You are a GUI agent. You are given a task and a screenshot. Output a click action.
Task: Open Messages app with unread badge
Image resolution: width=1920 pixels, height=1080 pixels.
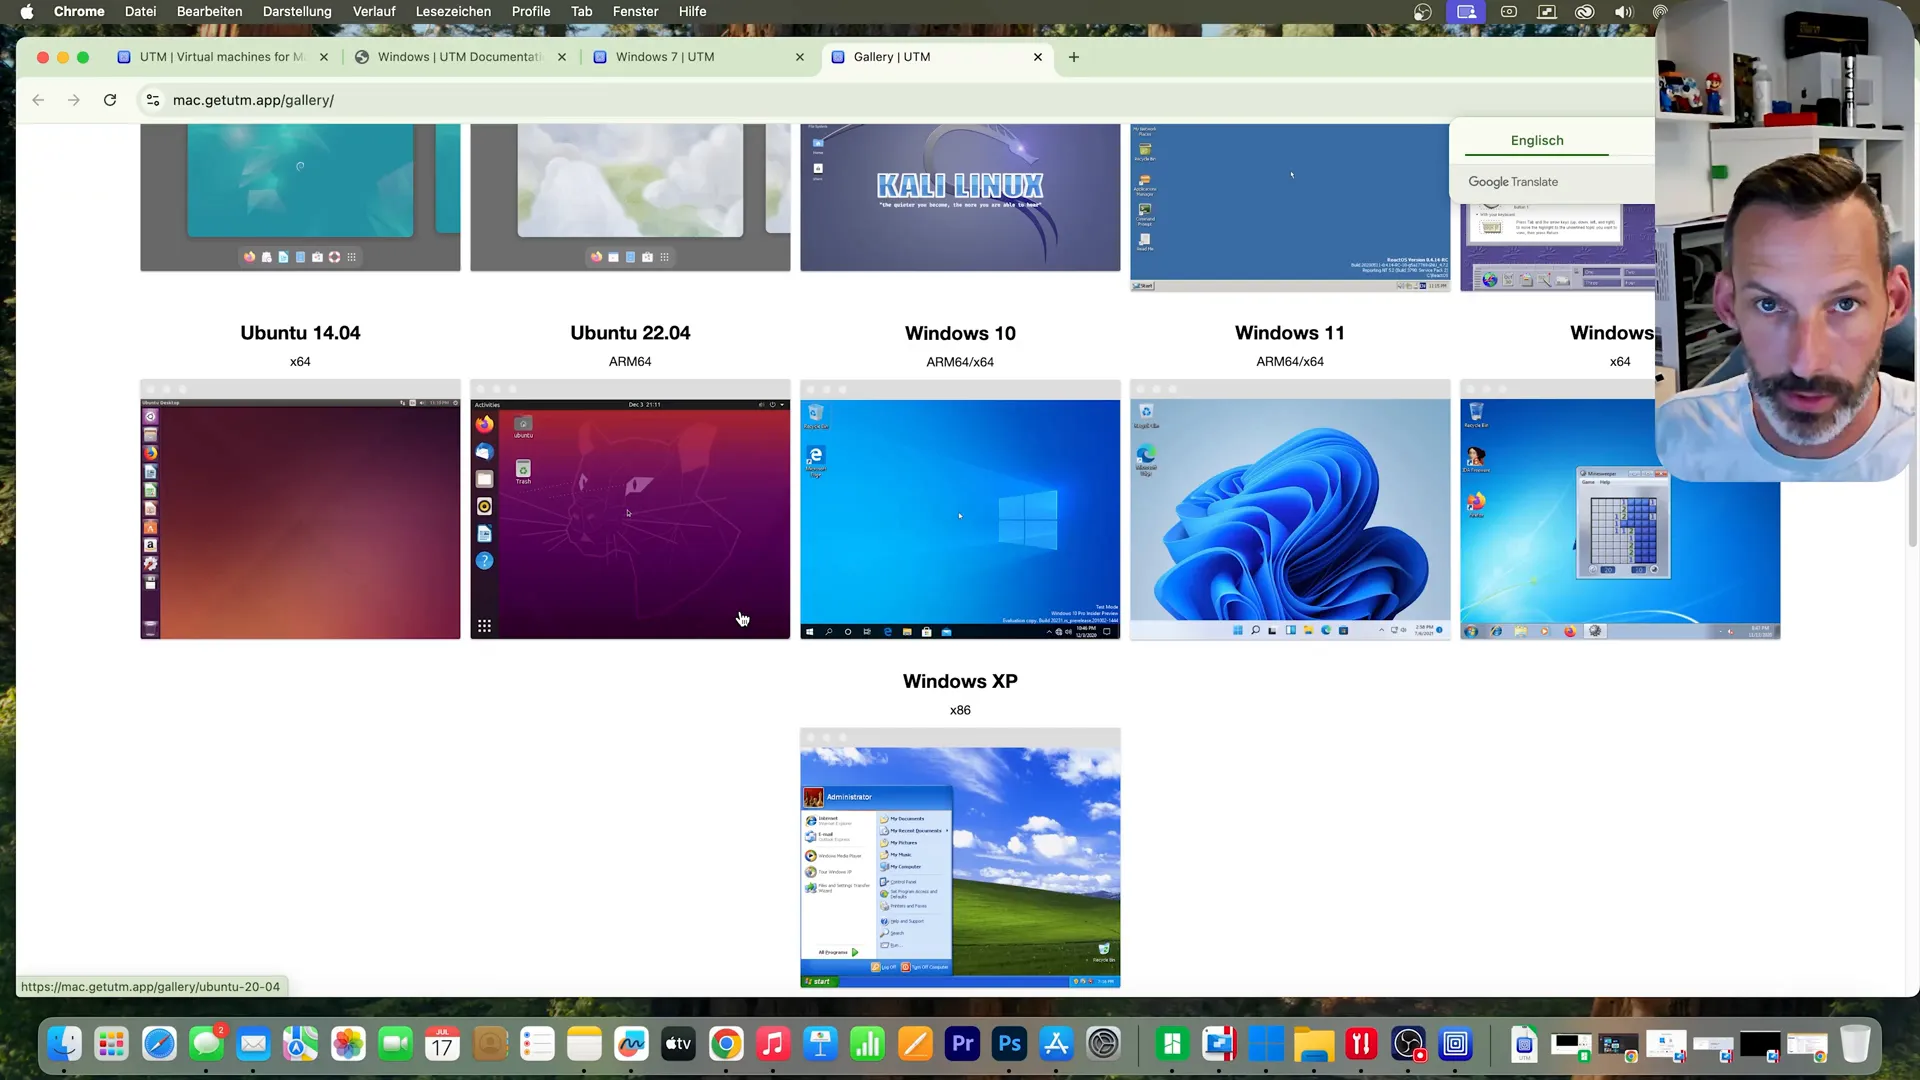click(x=207, y=1045)
